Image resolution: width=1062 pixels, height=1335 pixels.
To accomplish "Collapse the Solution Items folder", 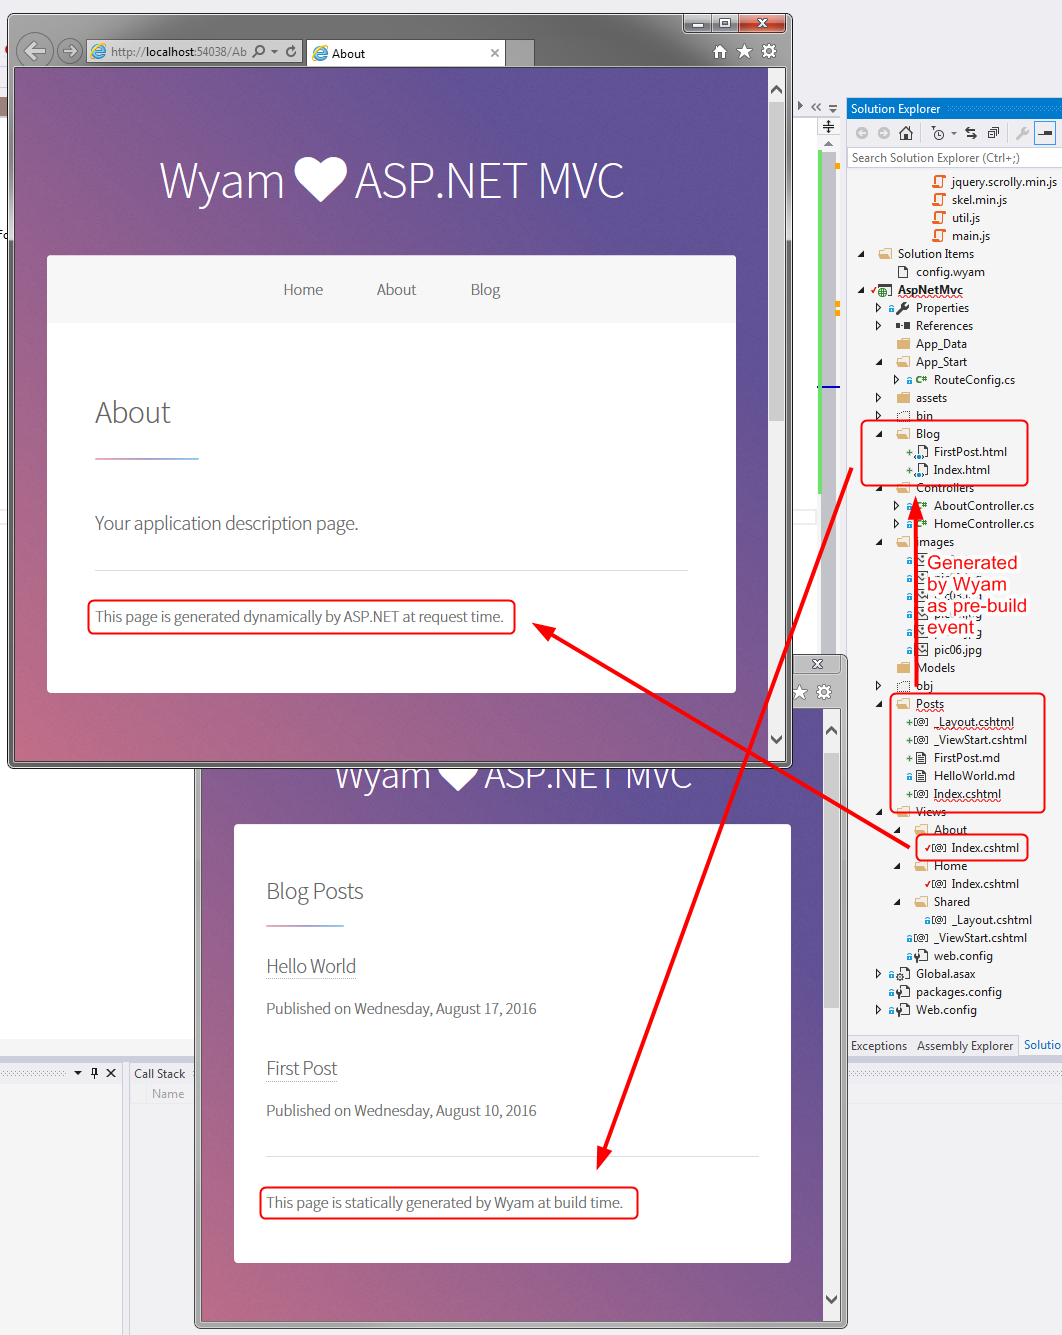I will (861, 254).
